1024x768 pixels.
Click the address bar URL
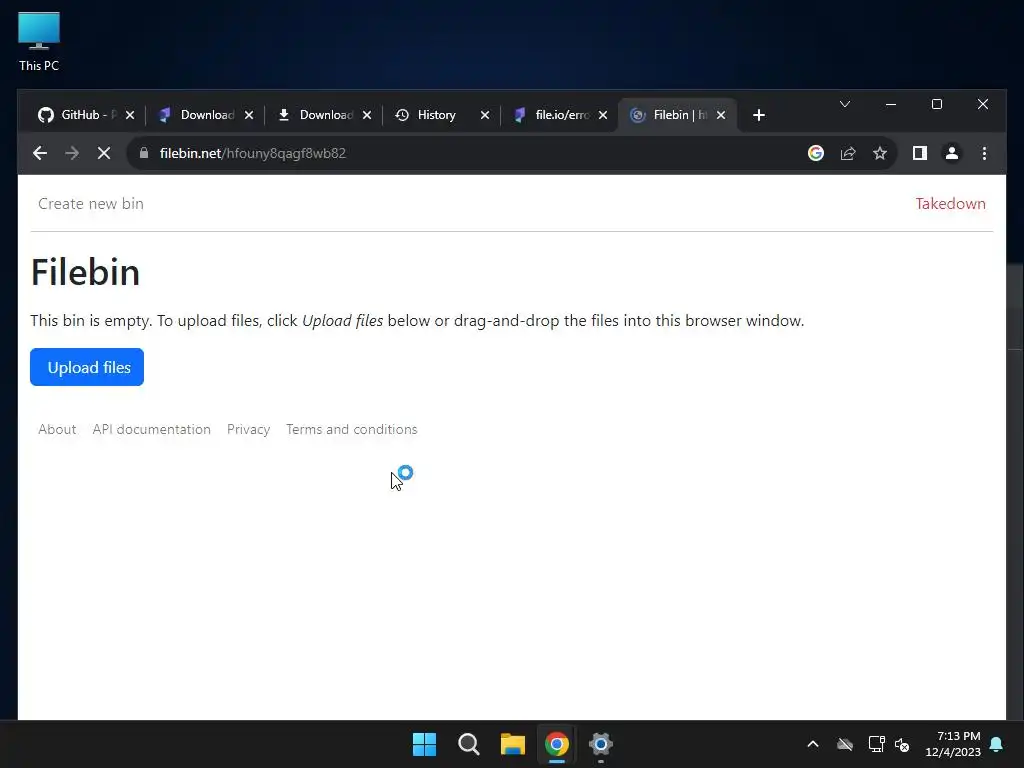pos(253,153)
